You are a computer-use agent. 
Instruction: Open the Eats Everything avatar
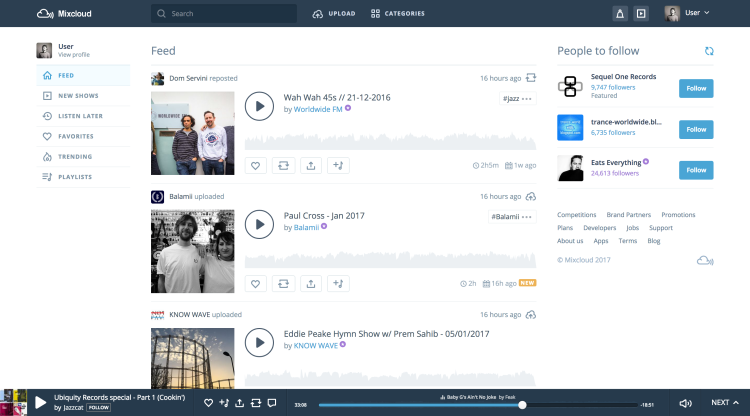tap(570, 168)
